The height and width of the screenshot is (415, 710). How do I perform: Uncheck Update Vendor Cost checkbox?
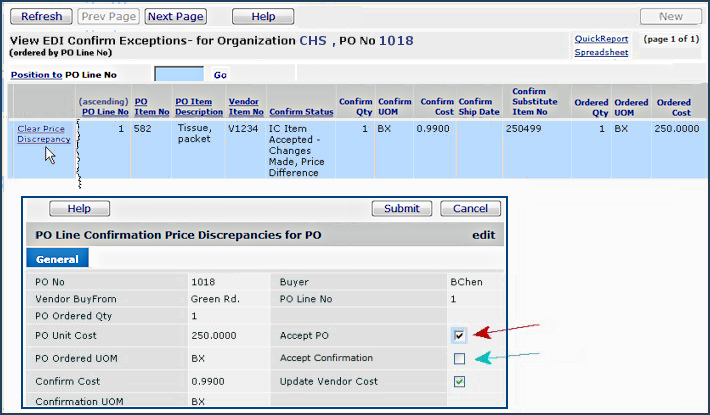[459, 381]
